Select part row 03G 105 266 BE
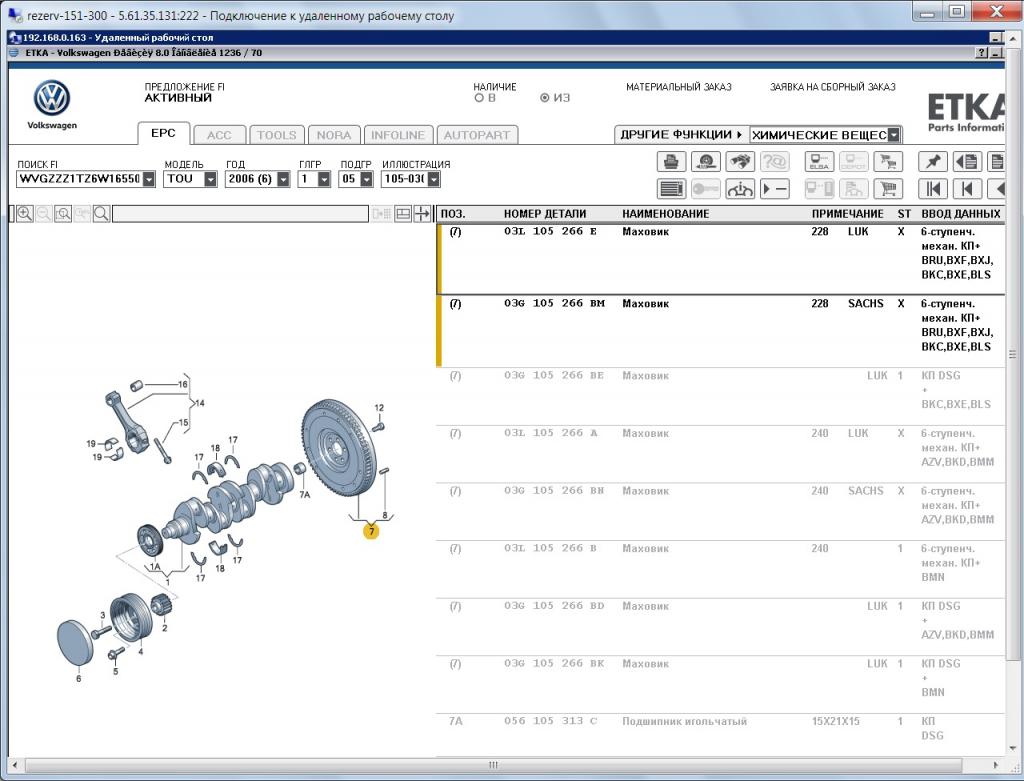This screenshot has height=781, width=1024. 720,396
